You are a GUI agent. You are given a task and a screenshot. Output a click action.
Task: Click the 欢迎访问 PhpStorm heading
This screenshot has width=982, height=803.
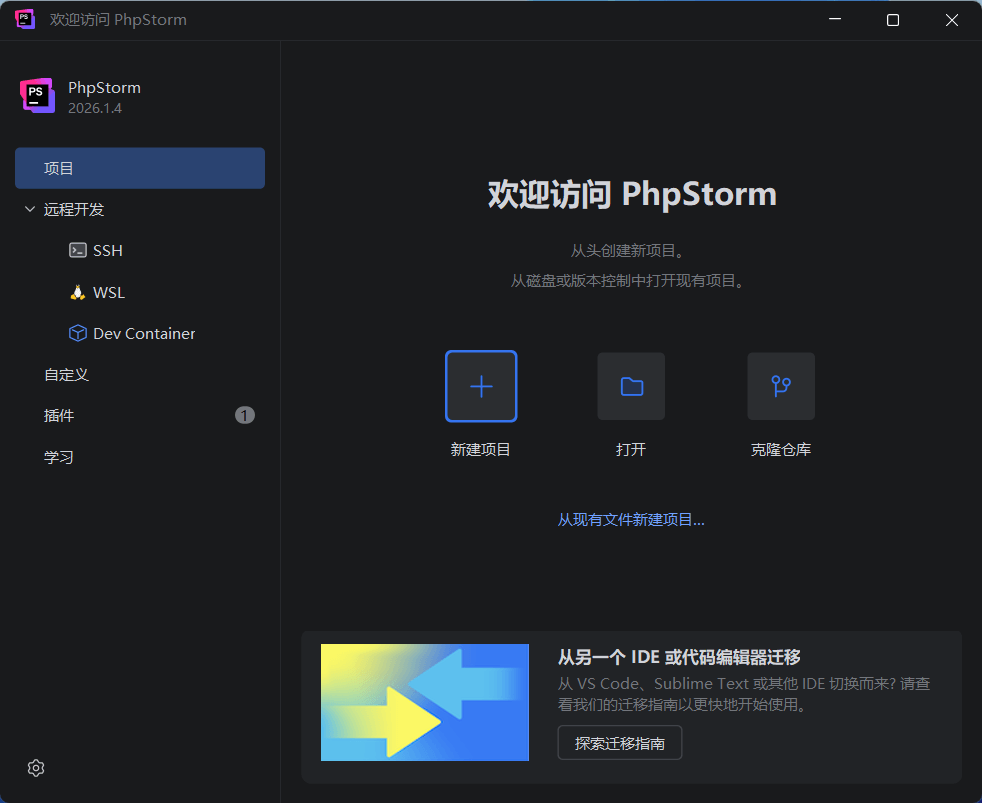632,194
